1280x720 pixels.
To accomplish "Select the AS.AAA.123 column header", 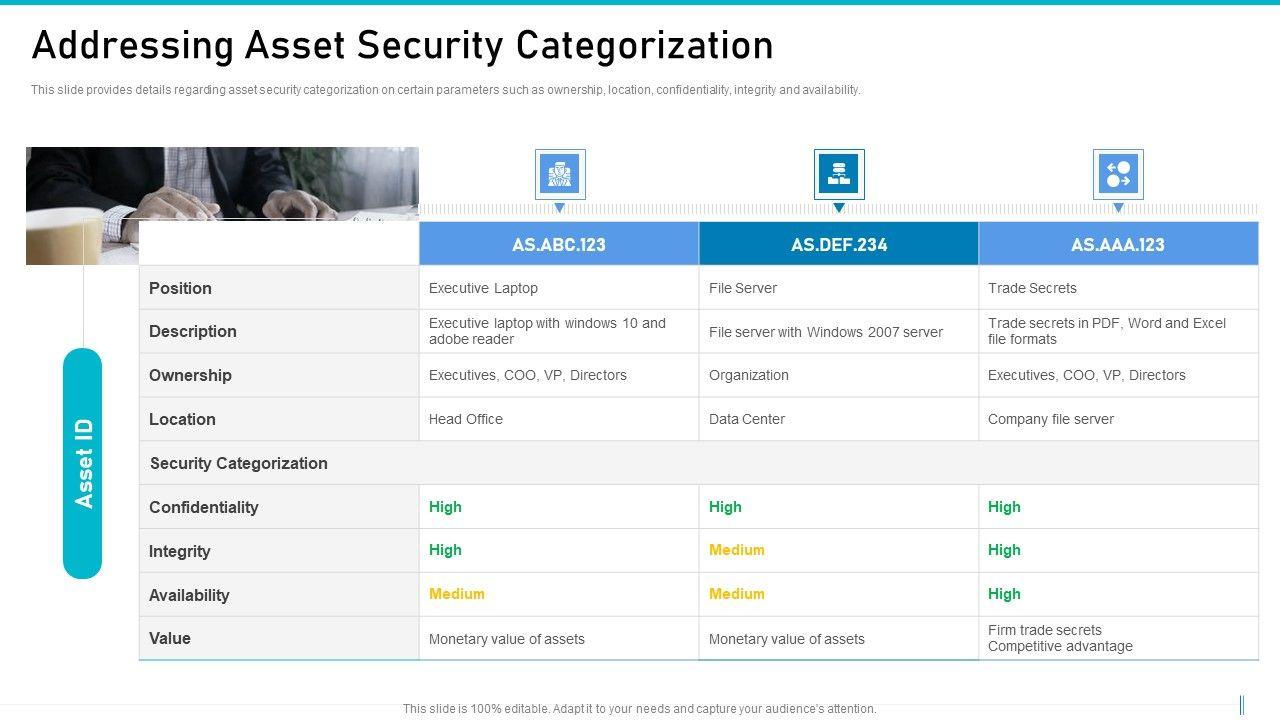I will [x=1118, y=244].
